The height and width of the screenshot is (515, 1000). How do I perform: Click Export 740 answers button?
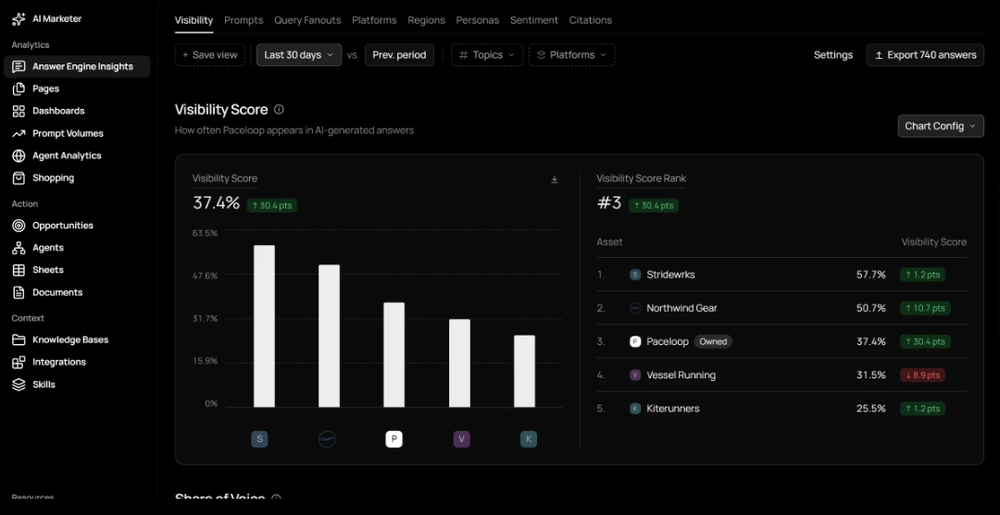click(925, 55)
